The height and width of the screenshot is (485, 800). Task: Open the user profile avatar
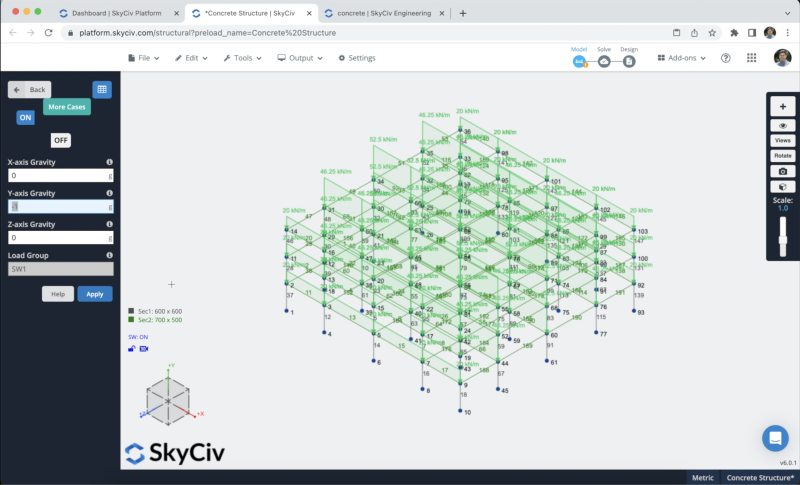(782, 58)
